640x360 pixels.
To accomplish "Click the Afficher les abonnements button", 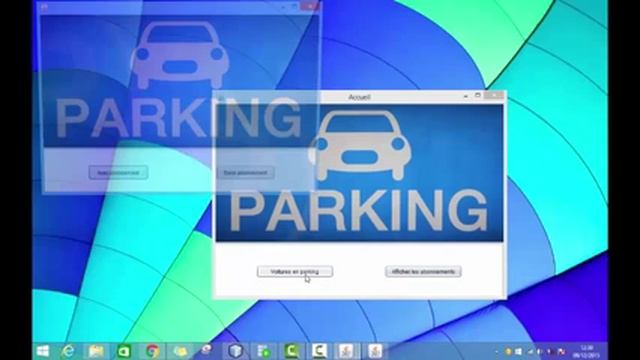I will point(423,271).
